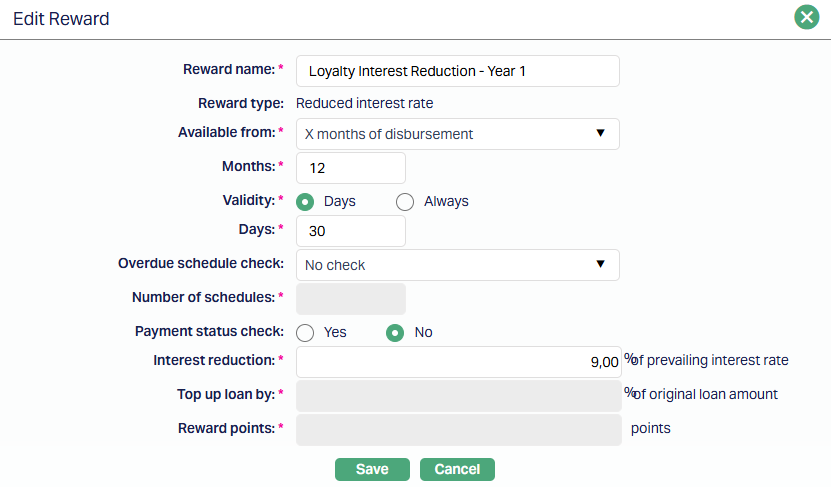The height and width of the screenshot is (487, 831).
Task: Select the Always validity option
Action: point(405,201)
